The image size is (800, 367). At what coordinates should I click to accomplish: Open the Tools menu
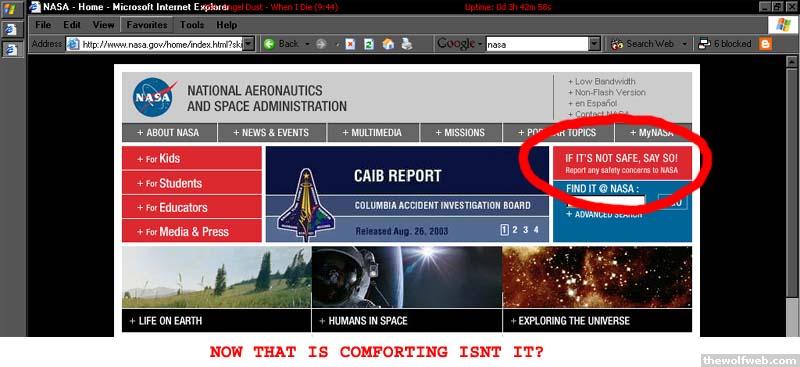[x=192, y=25]
